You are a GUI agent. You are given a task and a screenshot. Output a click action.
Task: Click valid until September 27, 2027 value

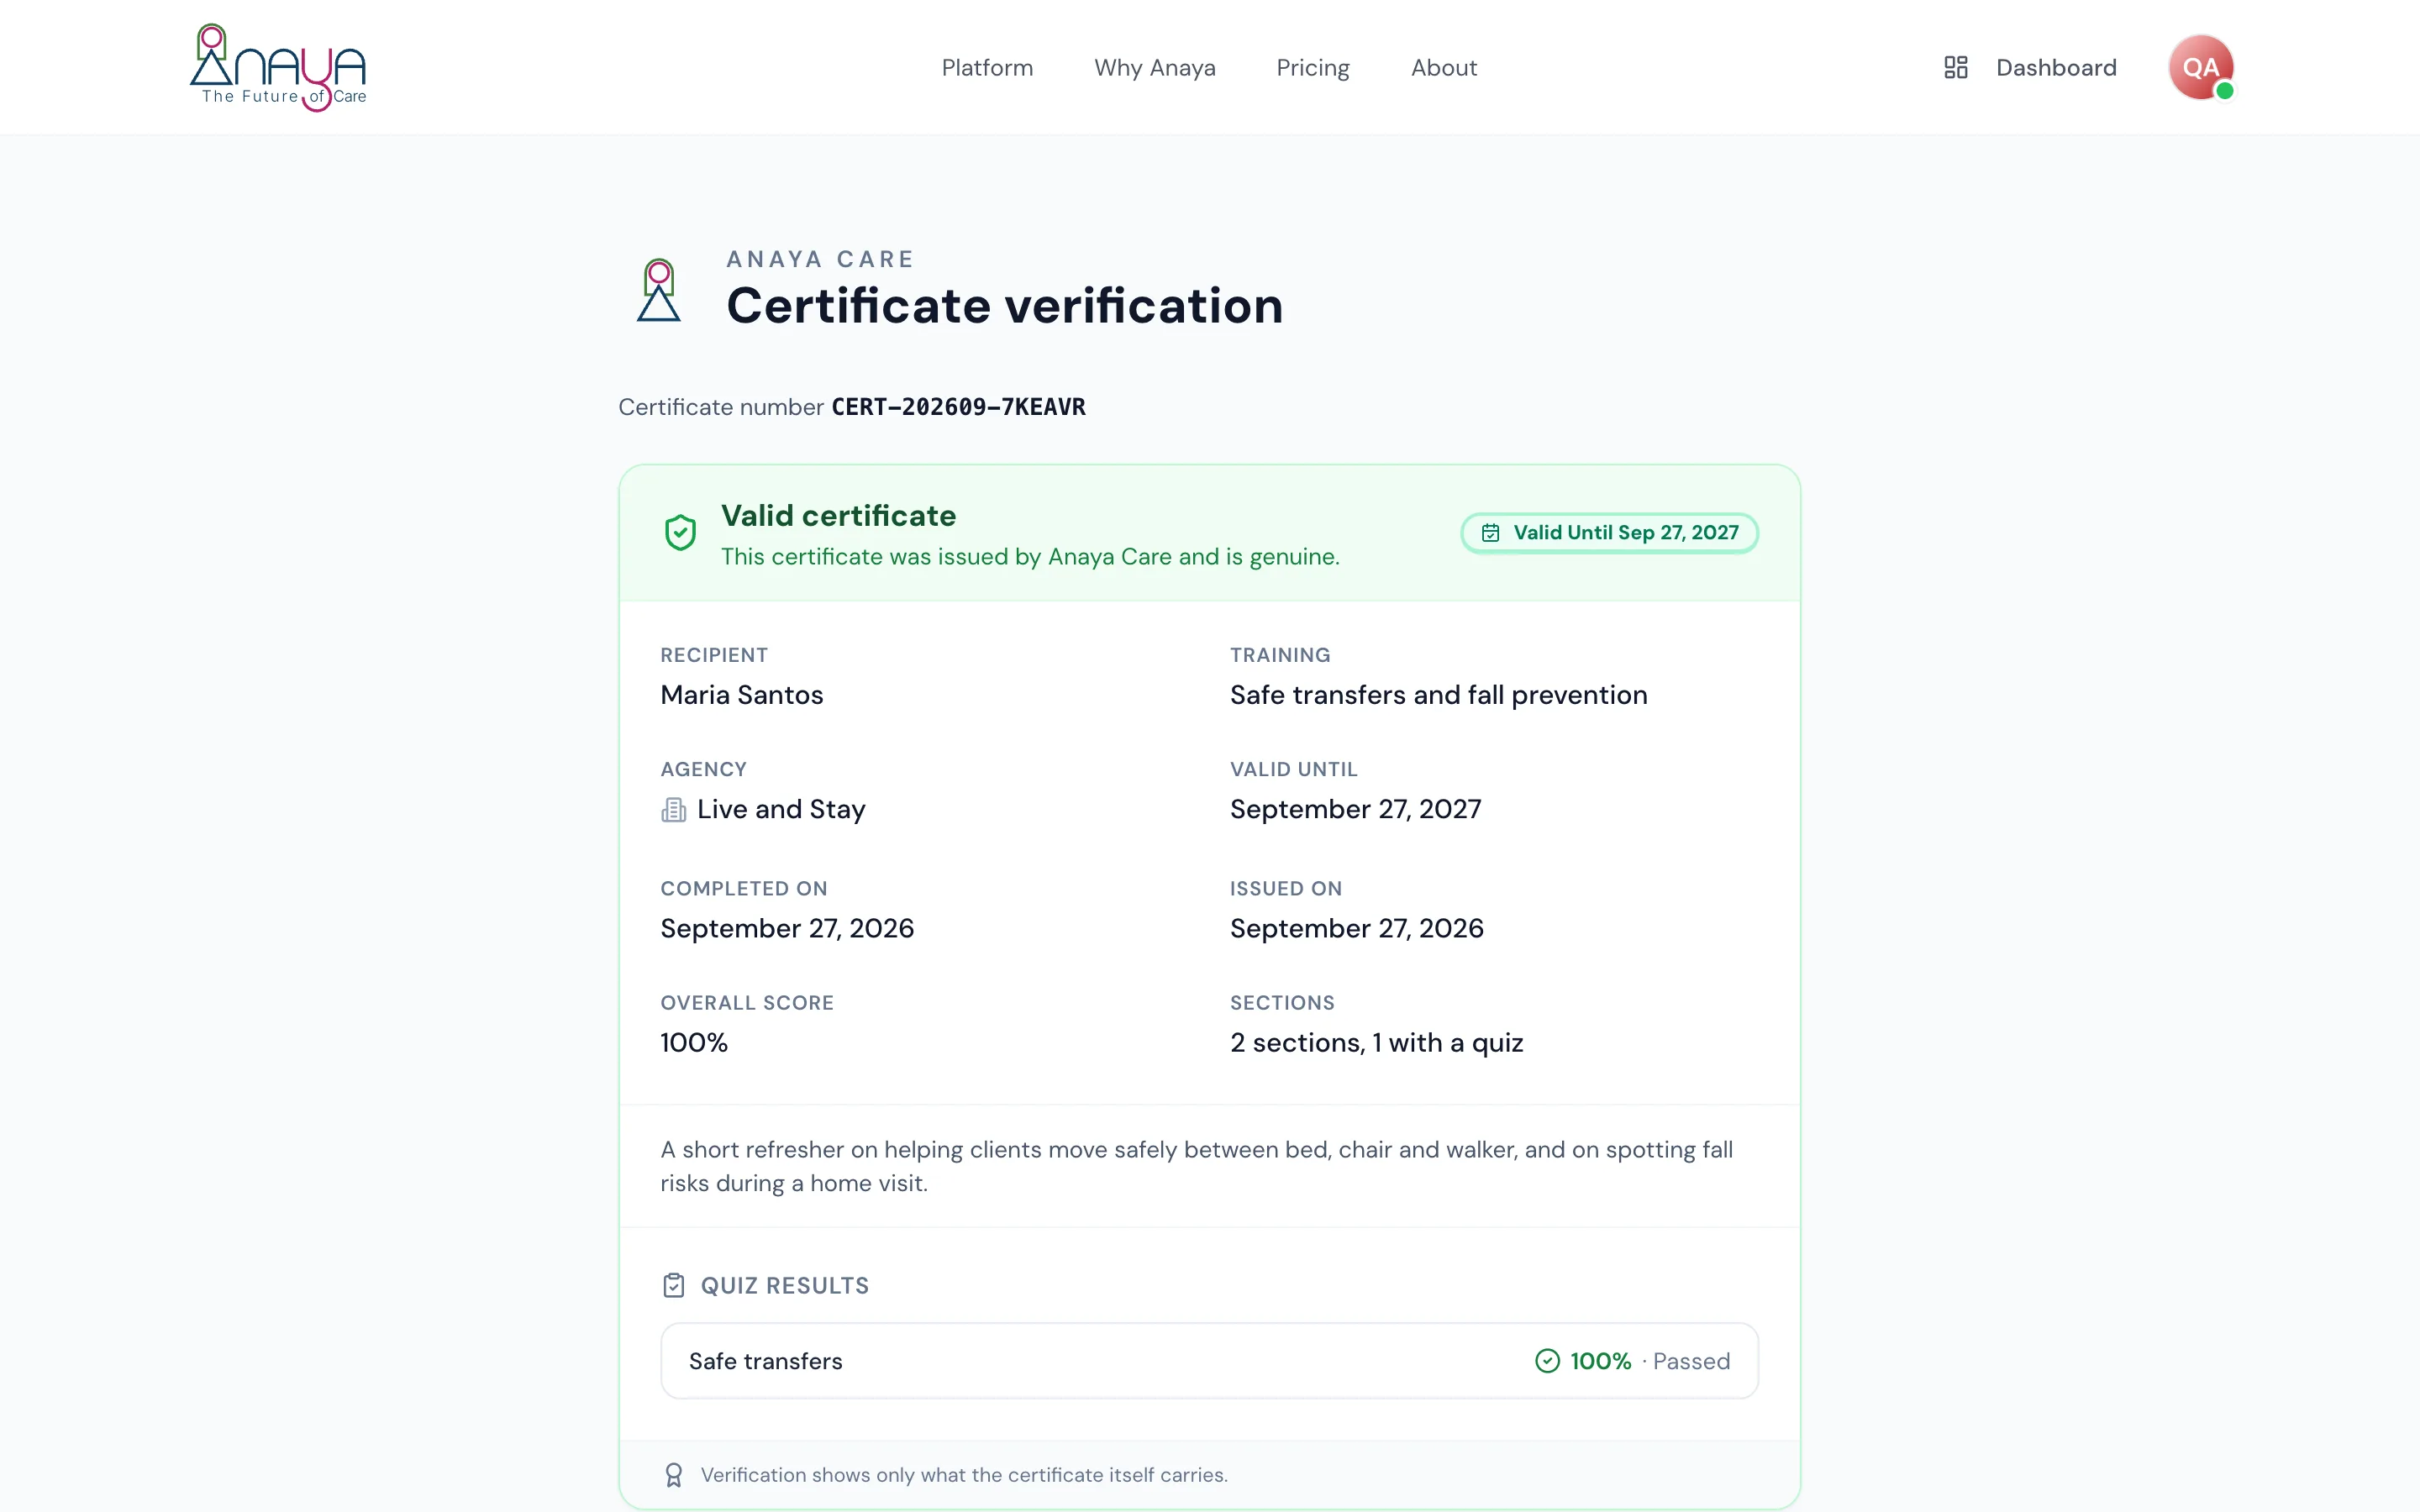1355,809
